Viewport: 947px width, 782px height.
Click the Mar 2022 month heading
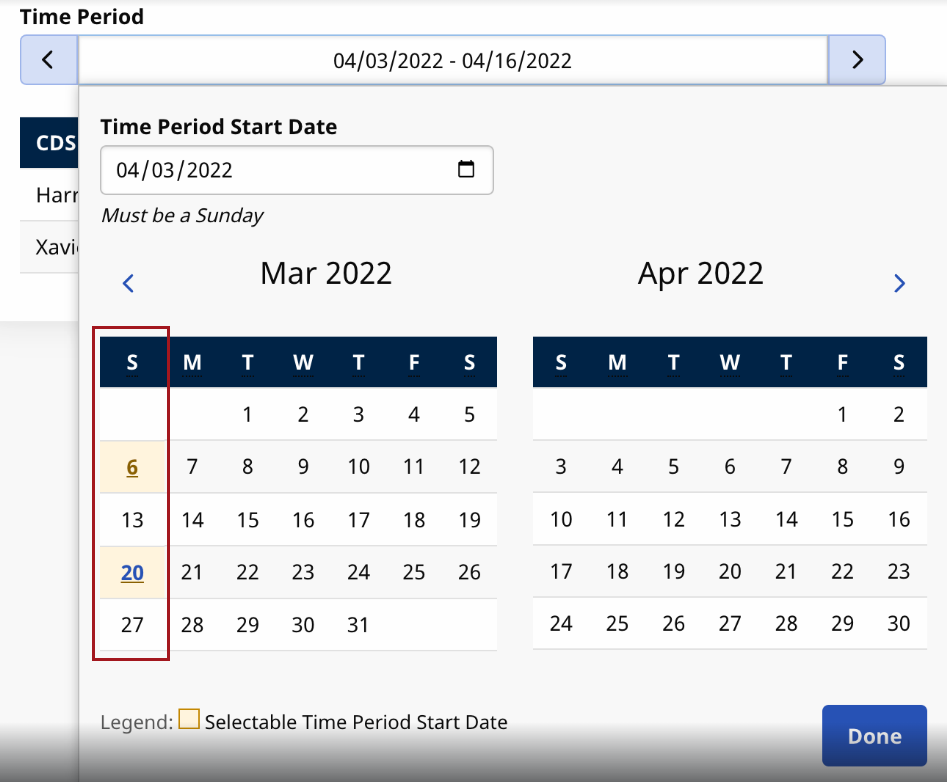point(326,274)
